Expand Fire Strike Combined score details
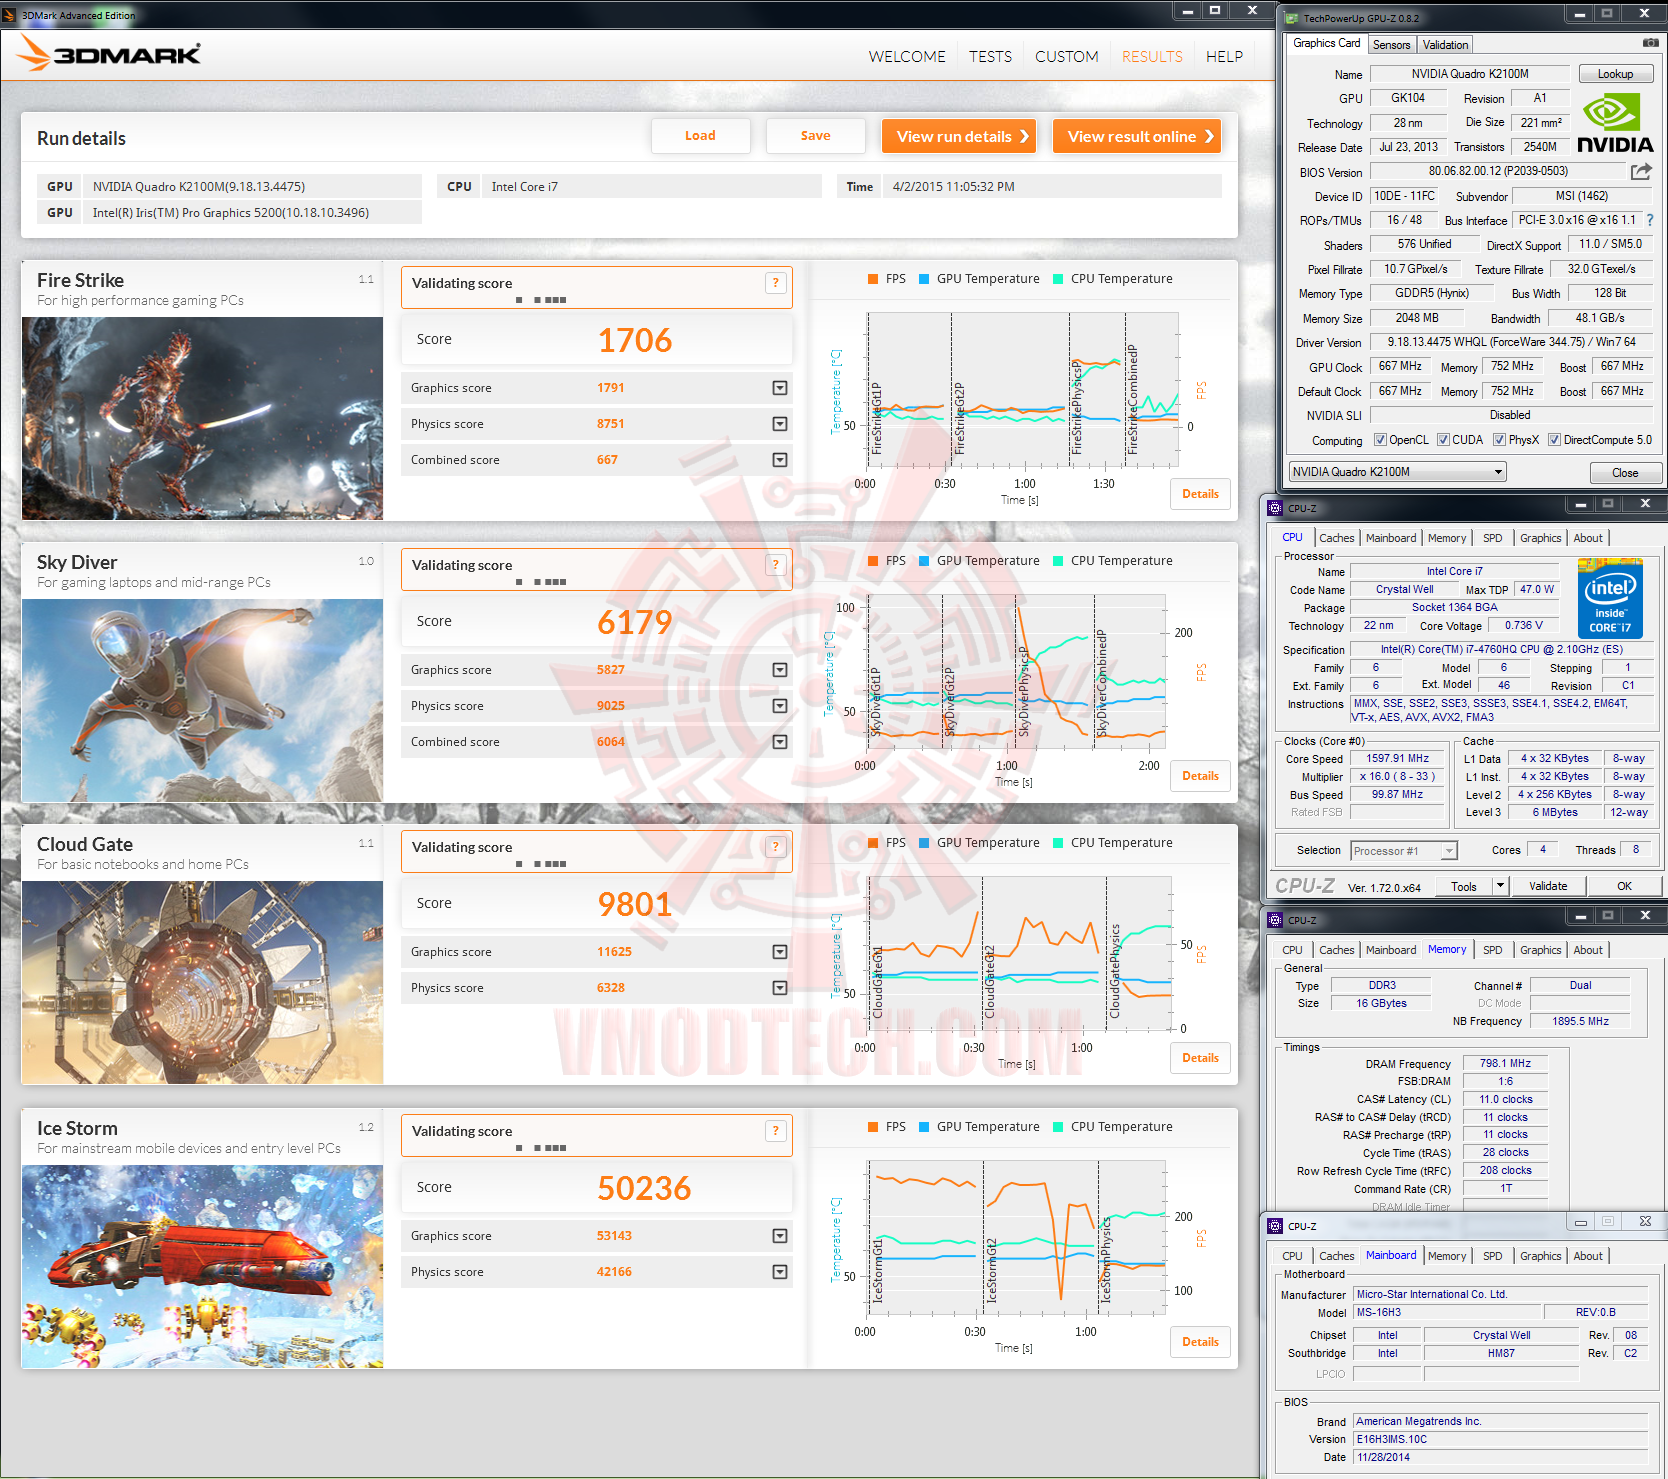This screenshot has height=1479, width=1668. (x=780, y=460)
